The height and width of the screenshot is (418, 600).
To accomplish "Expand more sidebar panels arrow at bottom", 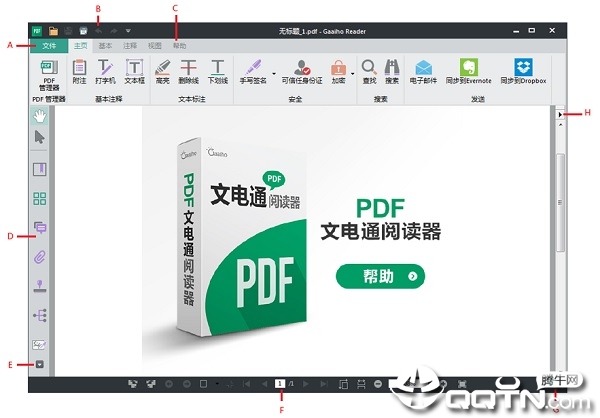I will click(39, 364).
